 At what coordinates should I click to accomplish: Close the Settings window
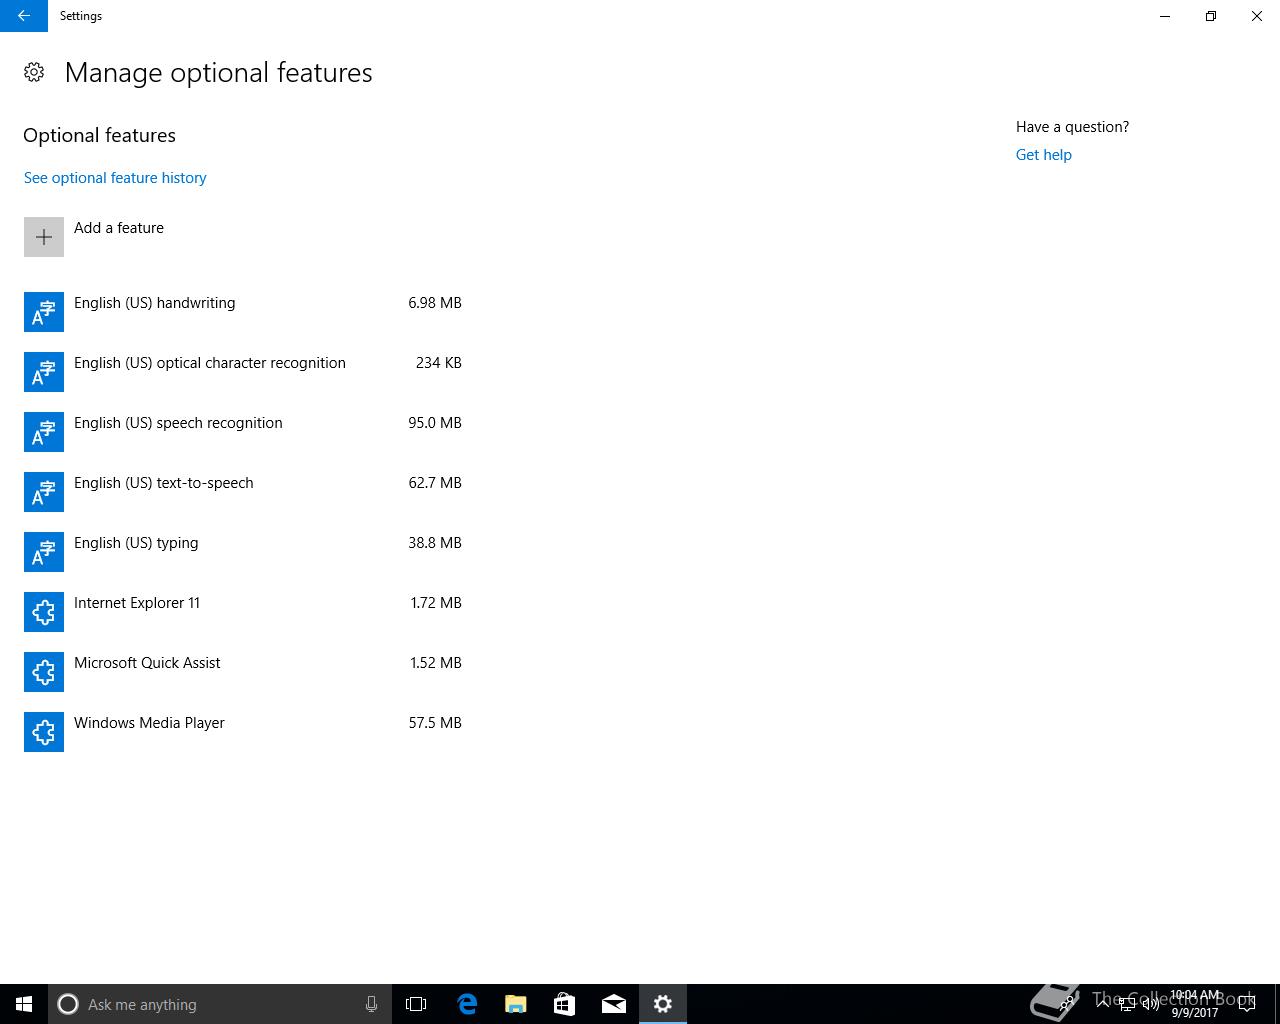[x=1257, y=16]
